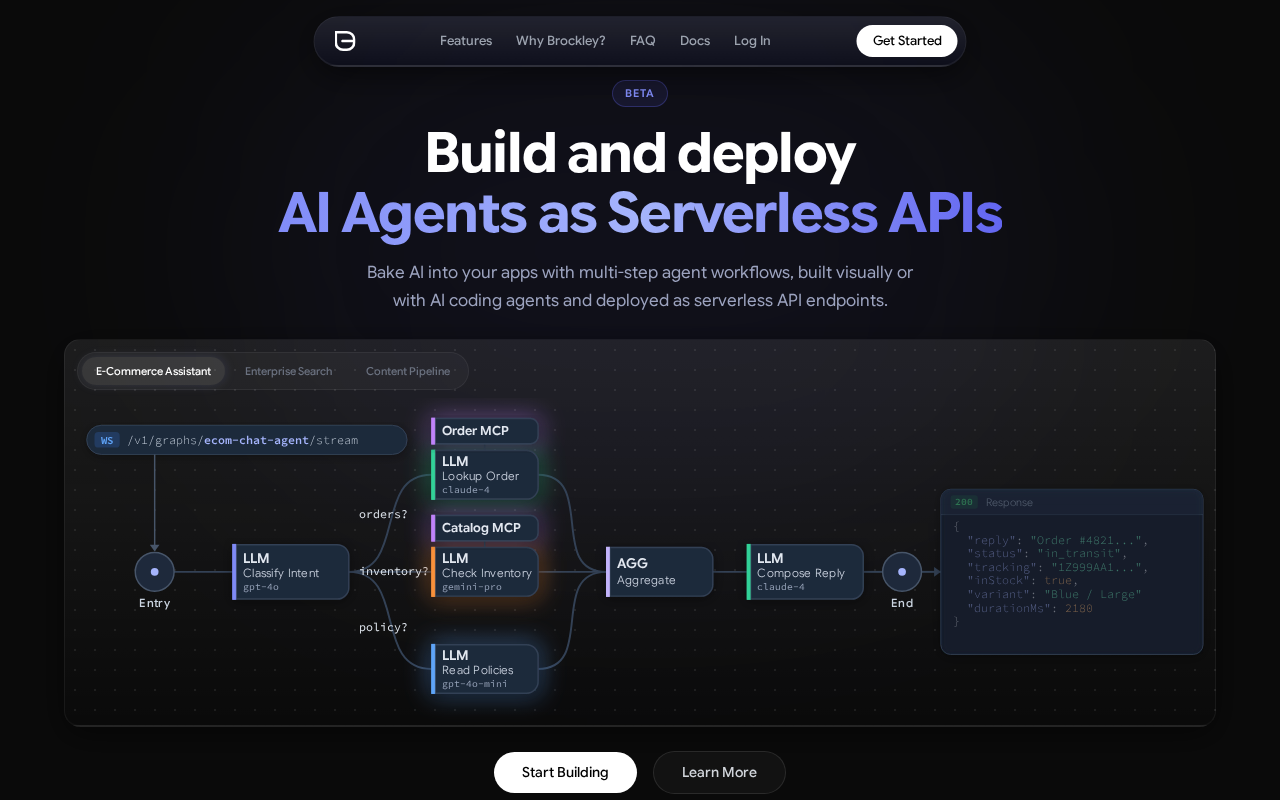
Task: Click the Learn More button
Action: point(719,772)
